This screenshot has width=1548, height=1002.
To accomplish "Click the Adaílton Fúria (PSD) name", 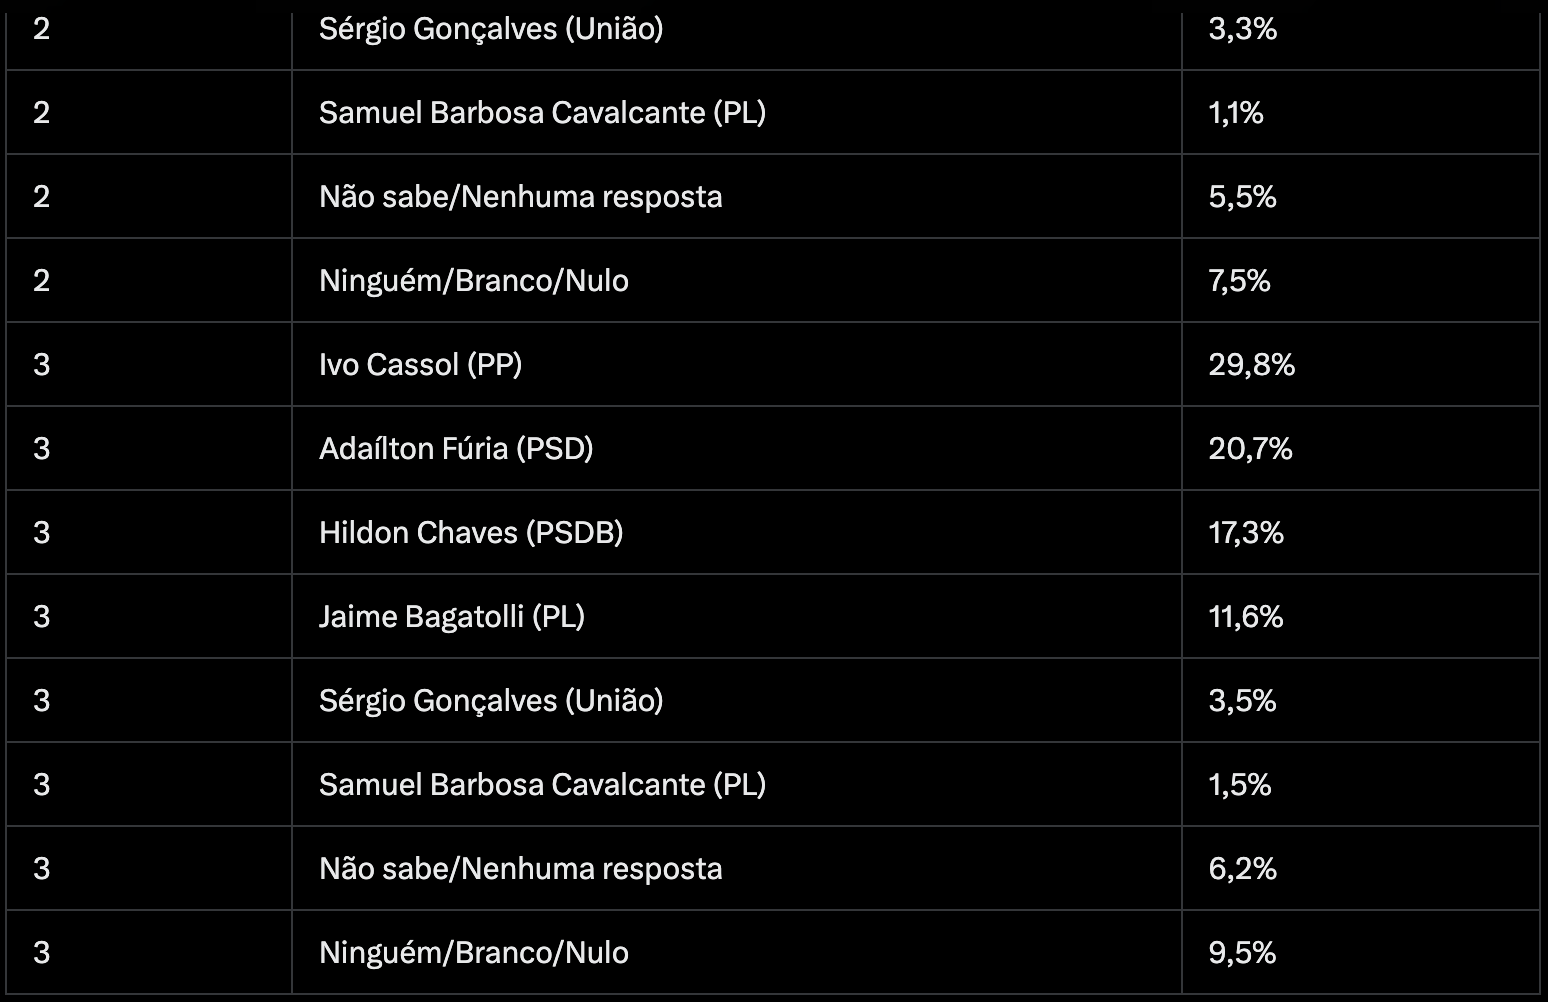I will (x=456, y=448).
